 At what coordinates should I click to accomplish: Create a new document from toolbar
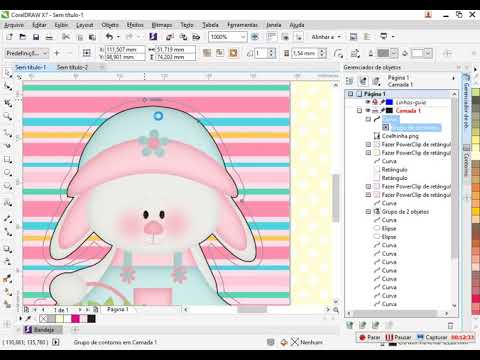10,37
